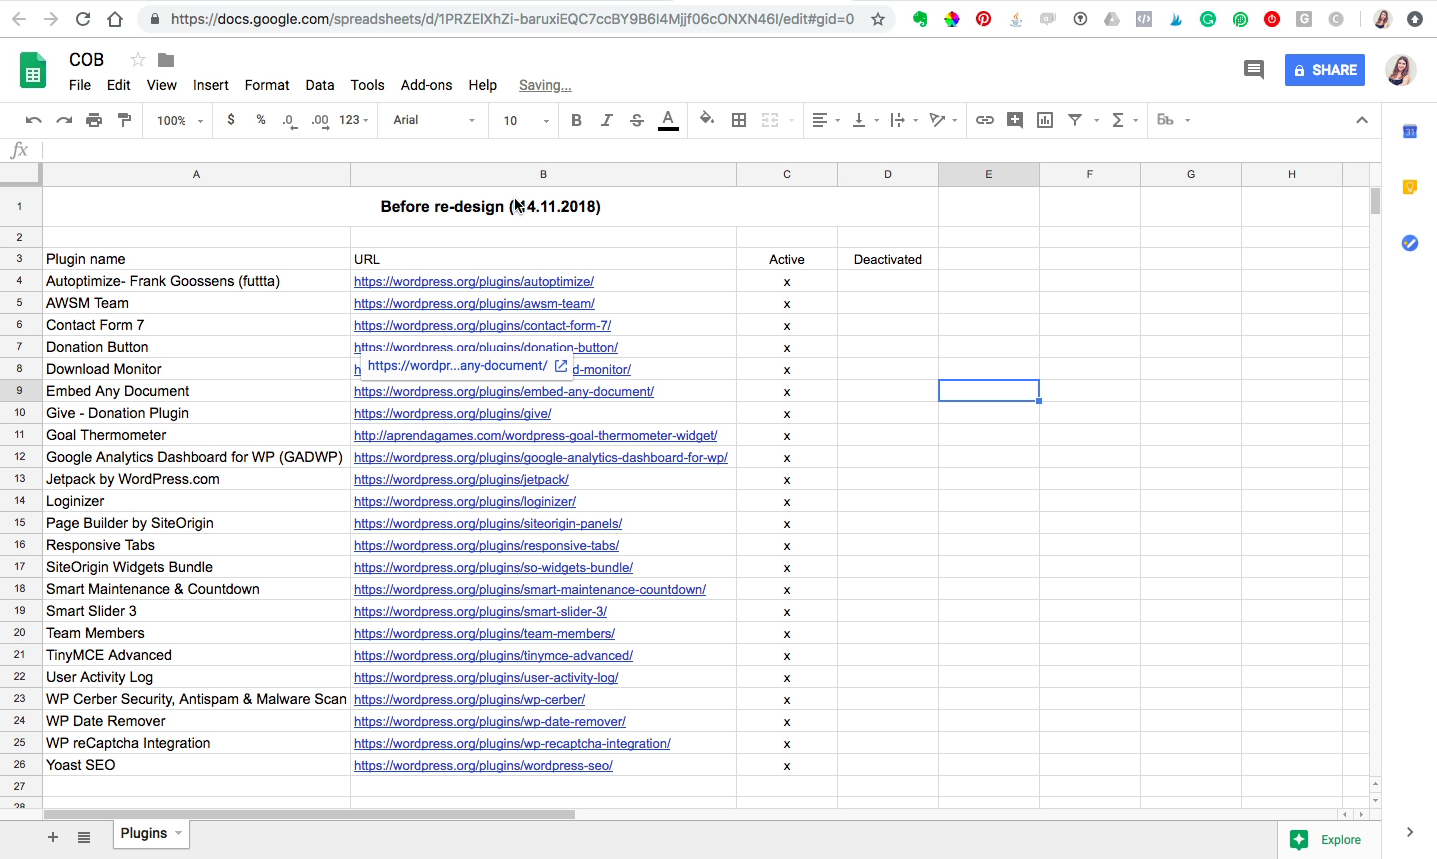Image resolution: width=1437 pixels, height=859 pixels.
Task: Click the open-link icon in URL preview
Action: 561,366
